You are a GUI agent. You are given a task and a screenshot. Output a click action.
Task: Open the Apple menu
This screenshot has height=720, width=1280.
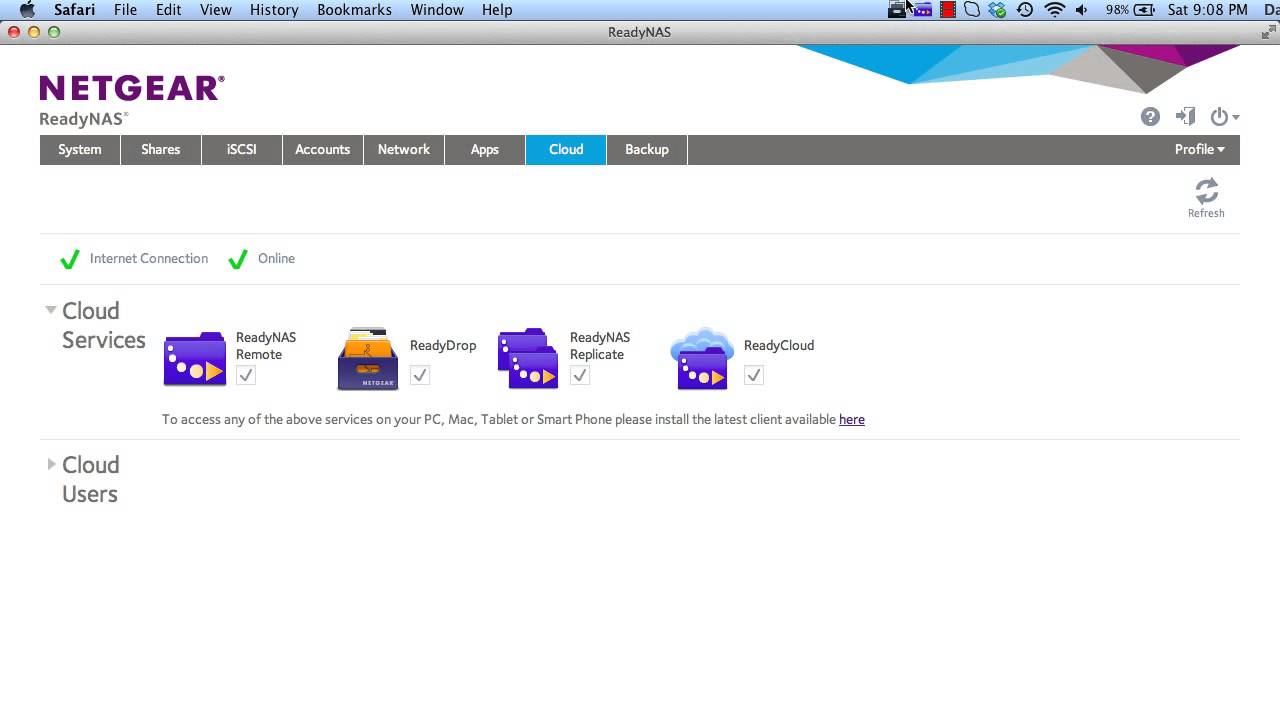(x=27, y=10)
